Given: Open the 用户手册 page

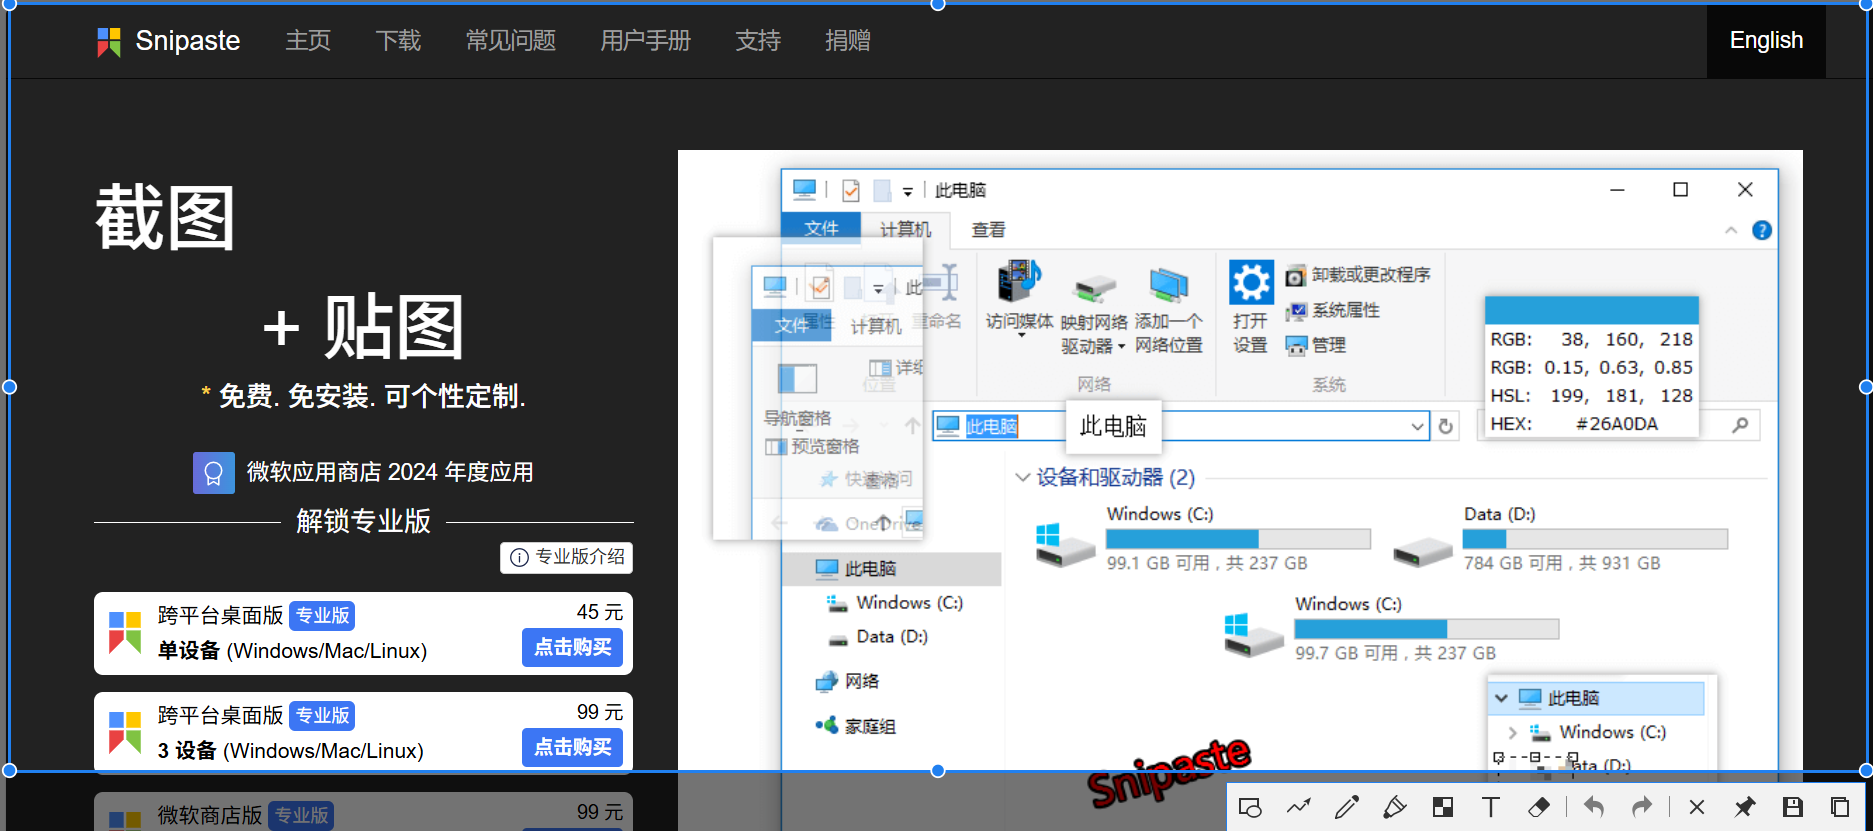Looking at the screenshot, I should point(646,41).
